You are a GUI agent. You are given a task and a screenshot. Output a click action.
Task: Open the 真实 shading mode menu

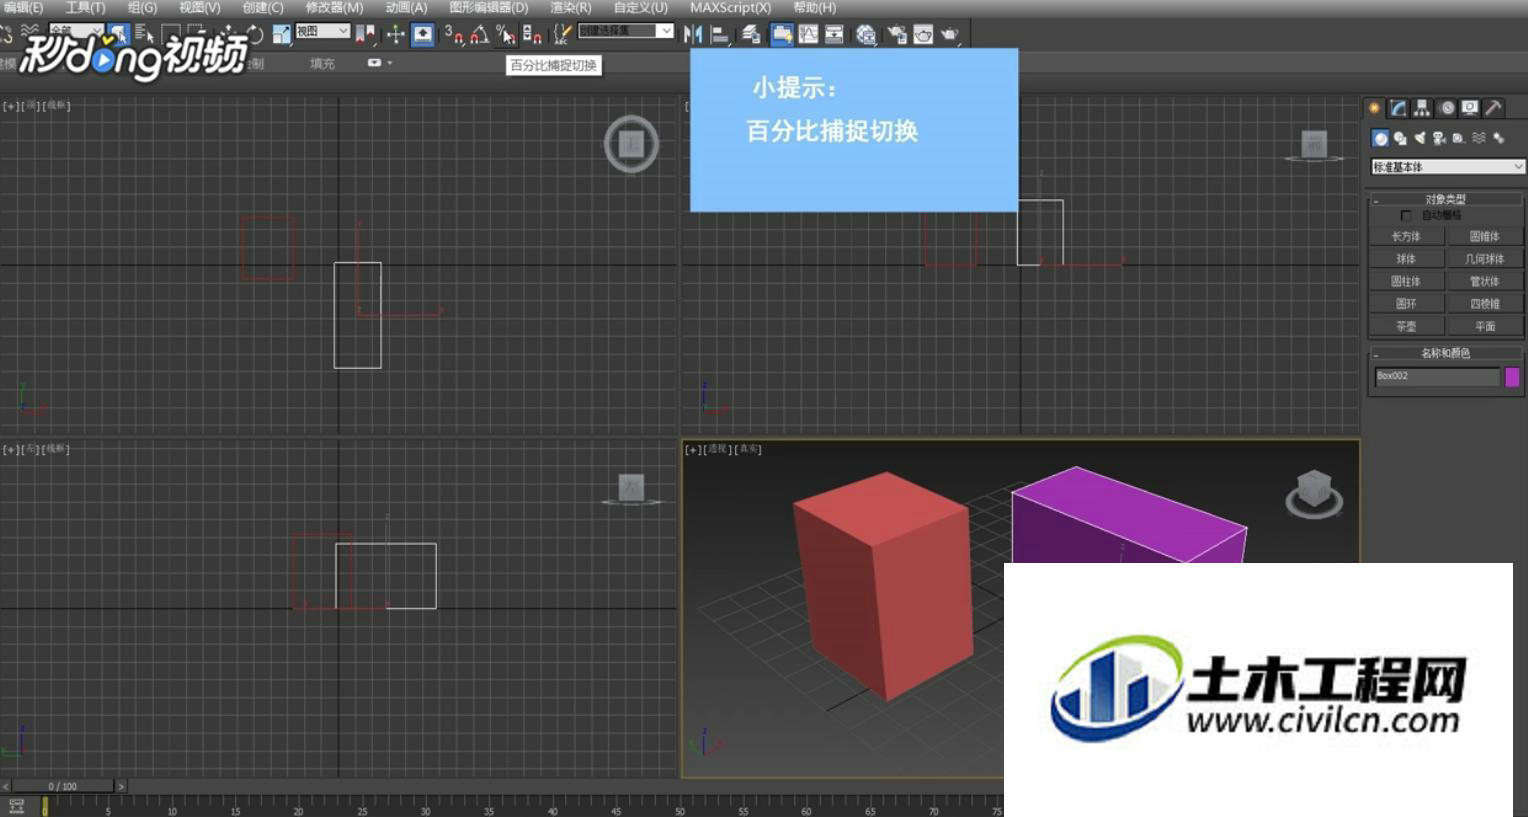click(748, 450)
